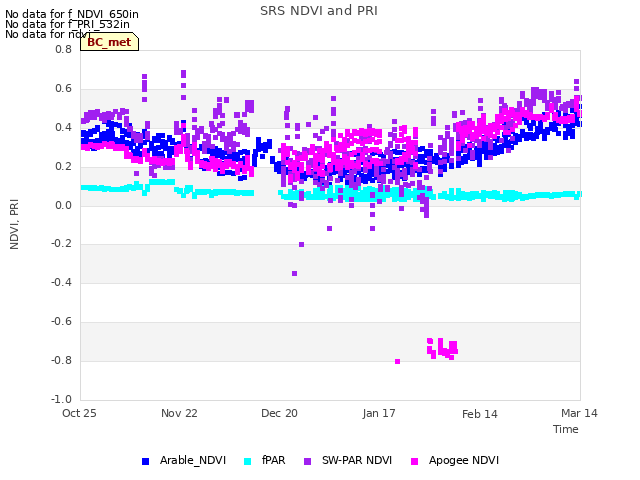Image resolution: width=640 pixels, height=480 pixels.
Task: Click the 0.8 y-axis tick label
Action: (x=63, y=49)
